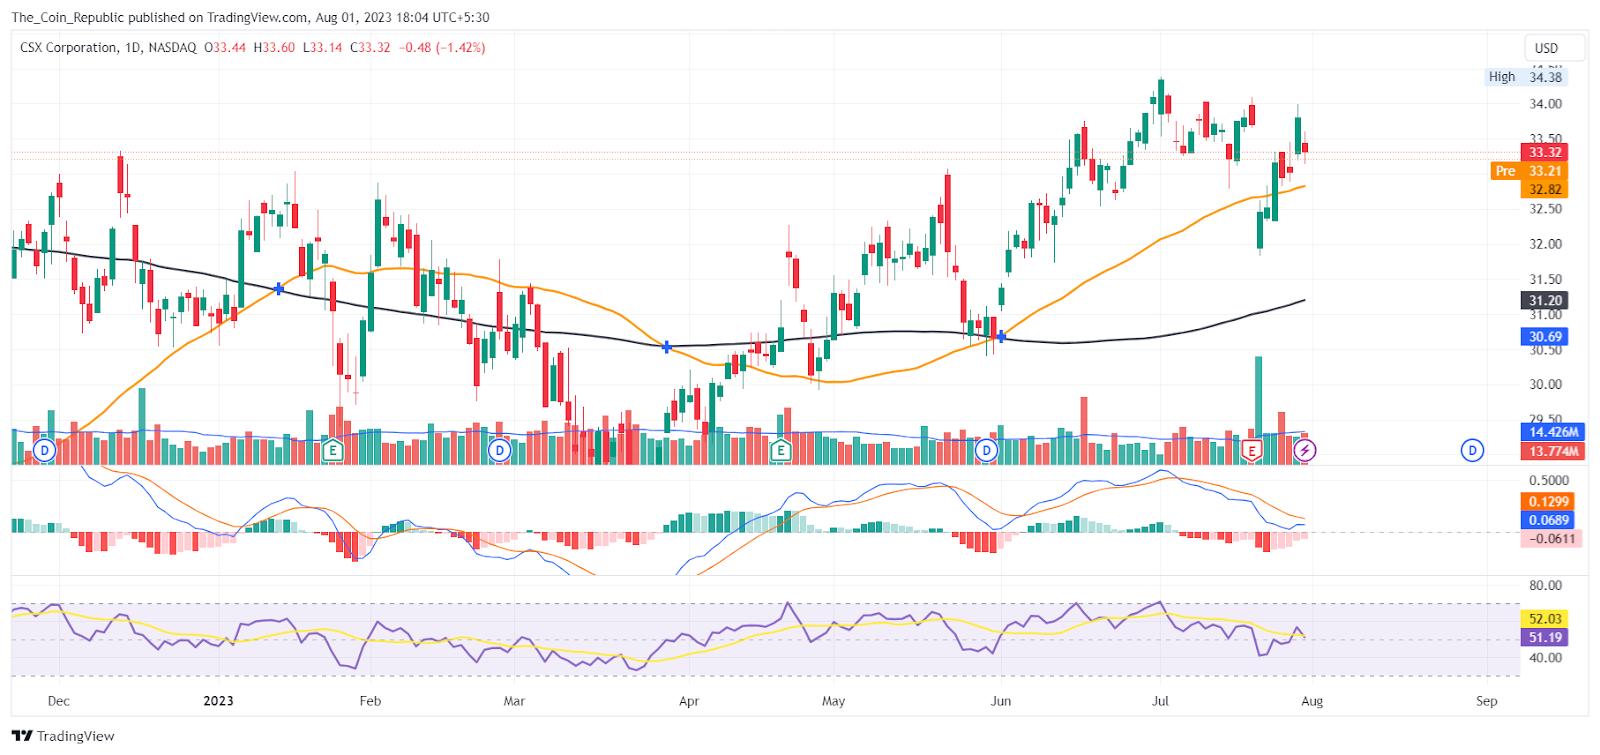Click the TradingView logo at bottom left
This screenshot has height=755, width=1600.
coord(63,736)
